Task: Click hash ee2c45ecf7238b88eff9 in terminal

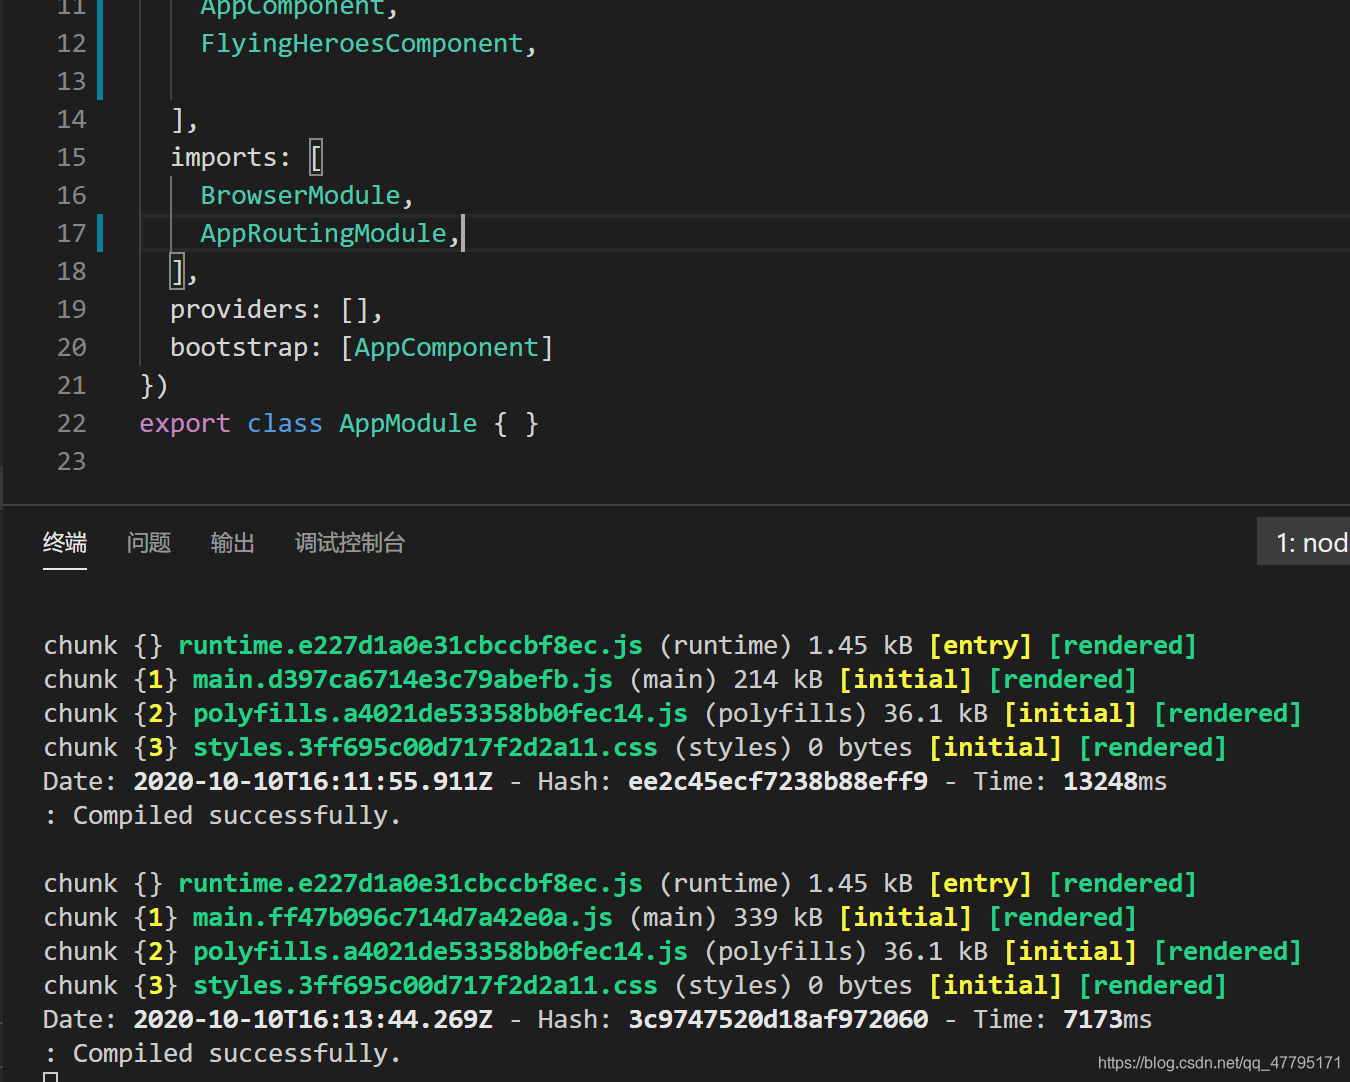Action: (x=778, y=781)
